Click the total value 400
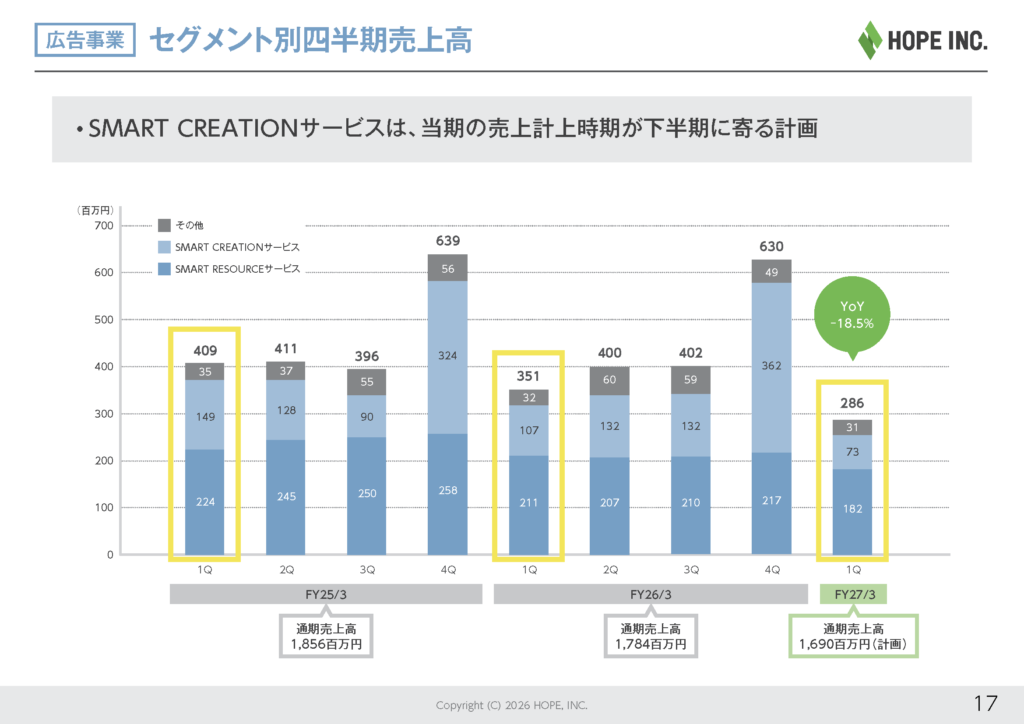The width and height of the screenshot is (1024, 724). coord(609,353)
